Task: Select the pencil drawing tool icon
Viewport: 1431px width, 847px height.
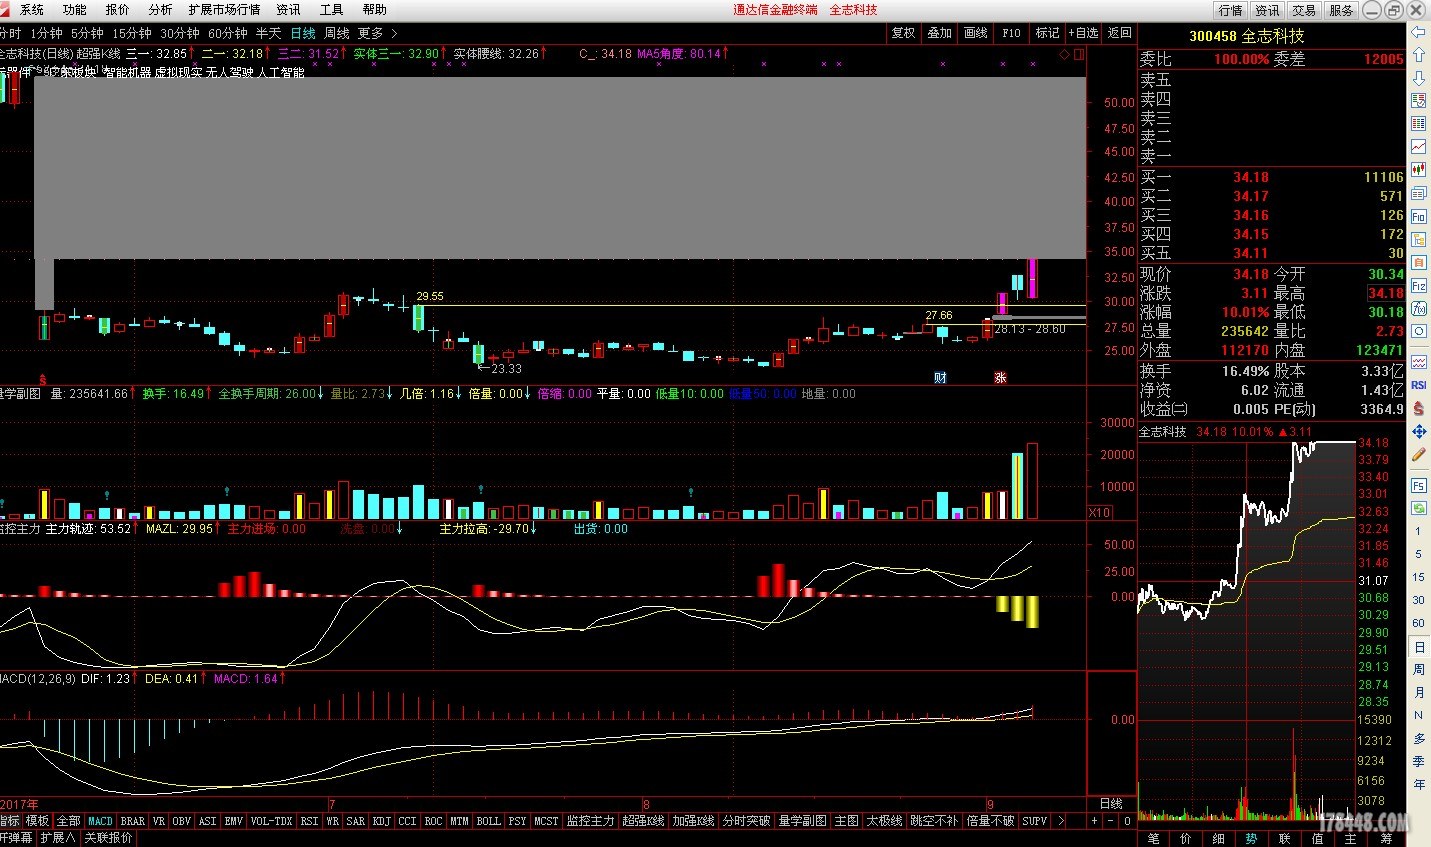Action: click(1418, 455)
